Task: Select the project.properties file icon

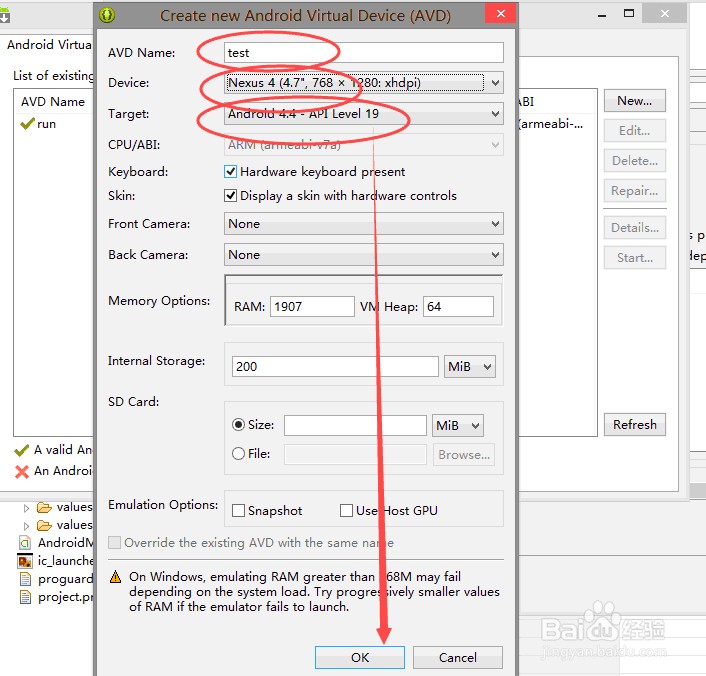Action: click(26, 597)
